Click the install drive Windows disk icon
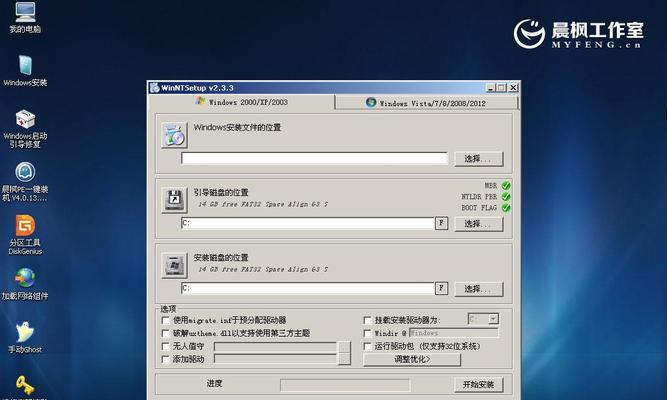The height and width of the screenshot is (400, 667). point(174,265)
